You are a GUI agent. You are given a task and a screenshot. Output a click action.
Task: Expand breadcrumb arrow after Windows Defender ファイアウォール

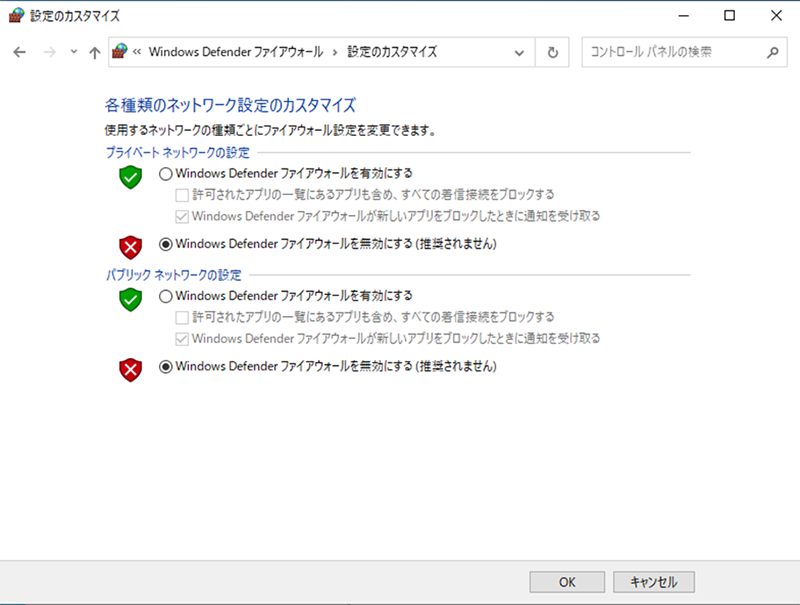click(x=335, y=52)
